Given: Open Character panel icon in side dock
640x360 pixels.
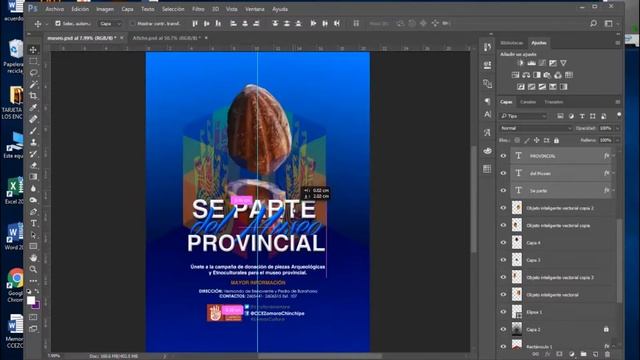Looking at the screenshot, I should 487,115.
